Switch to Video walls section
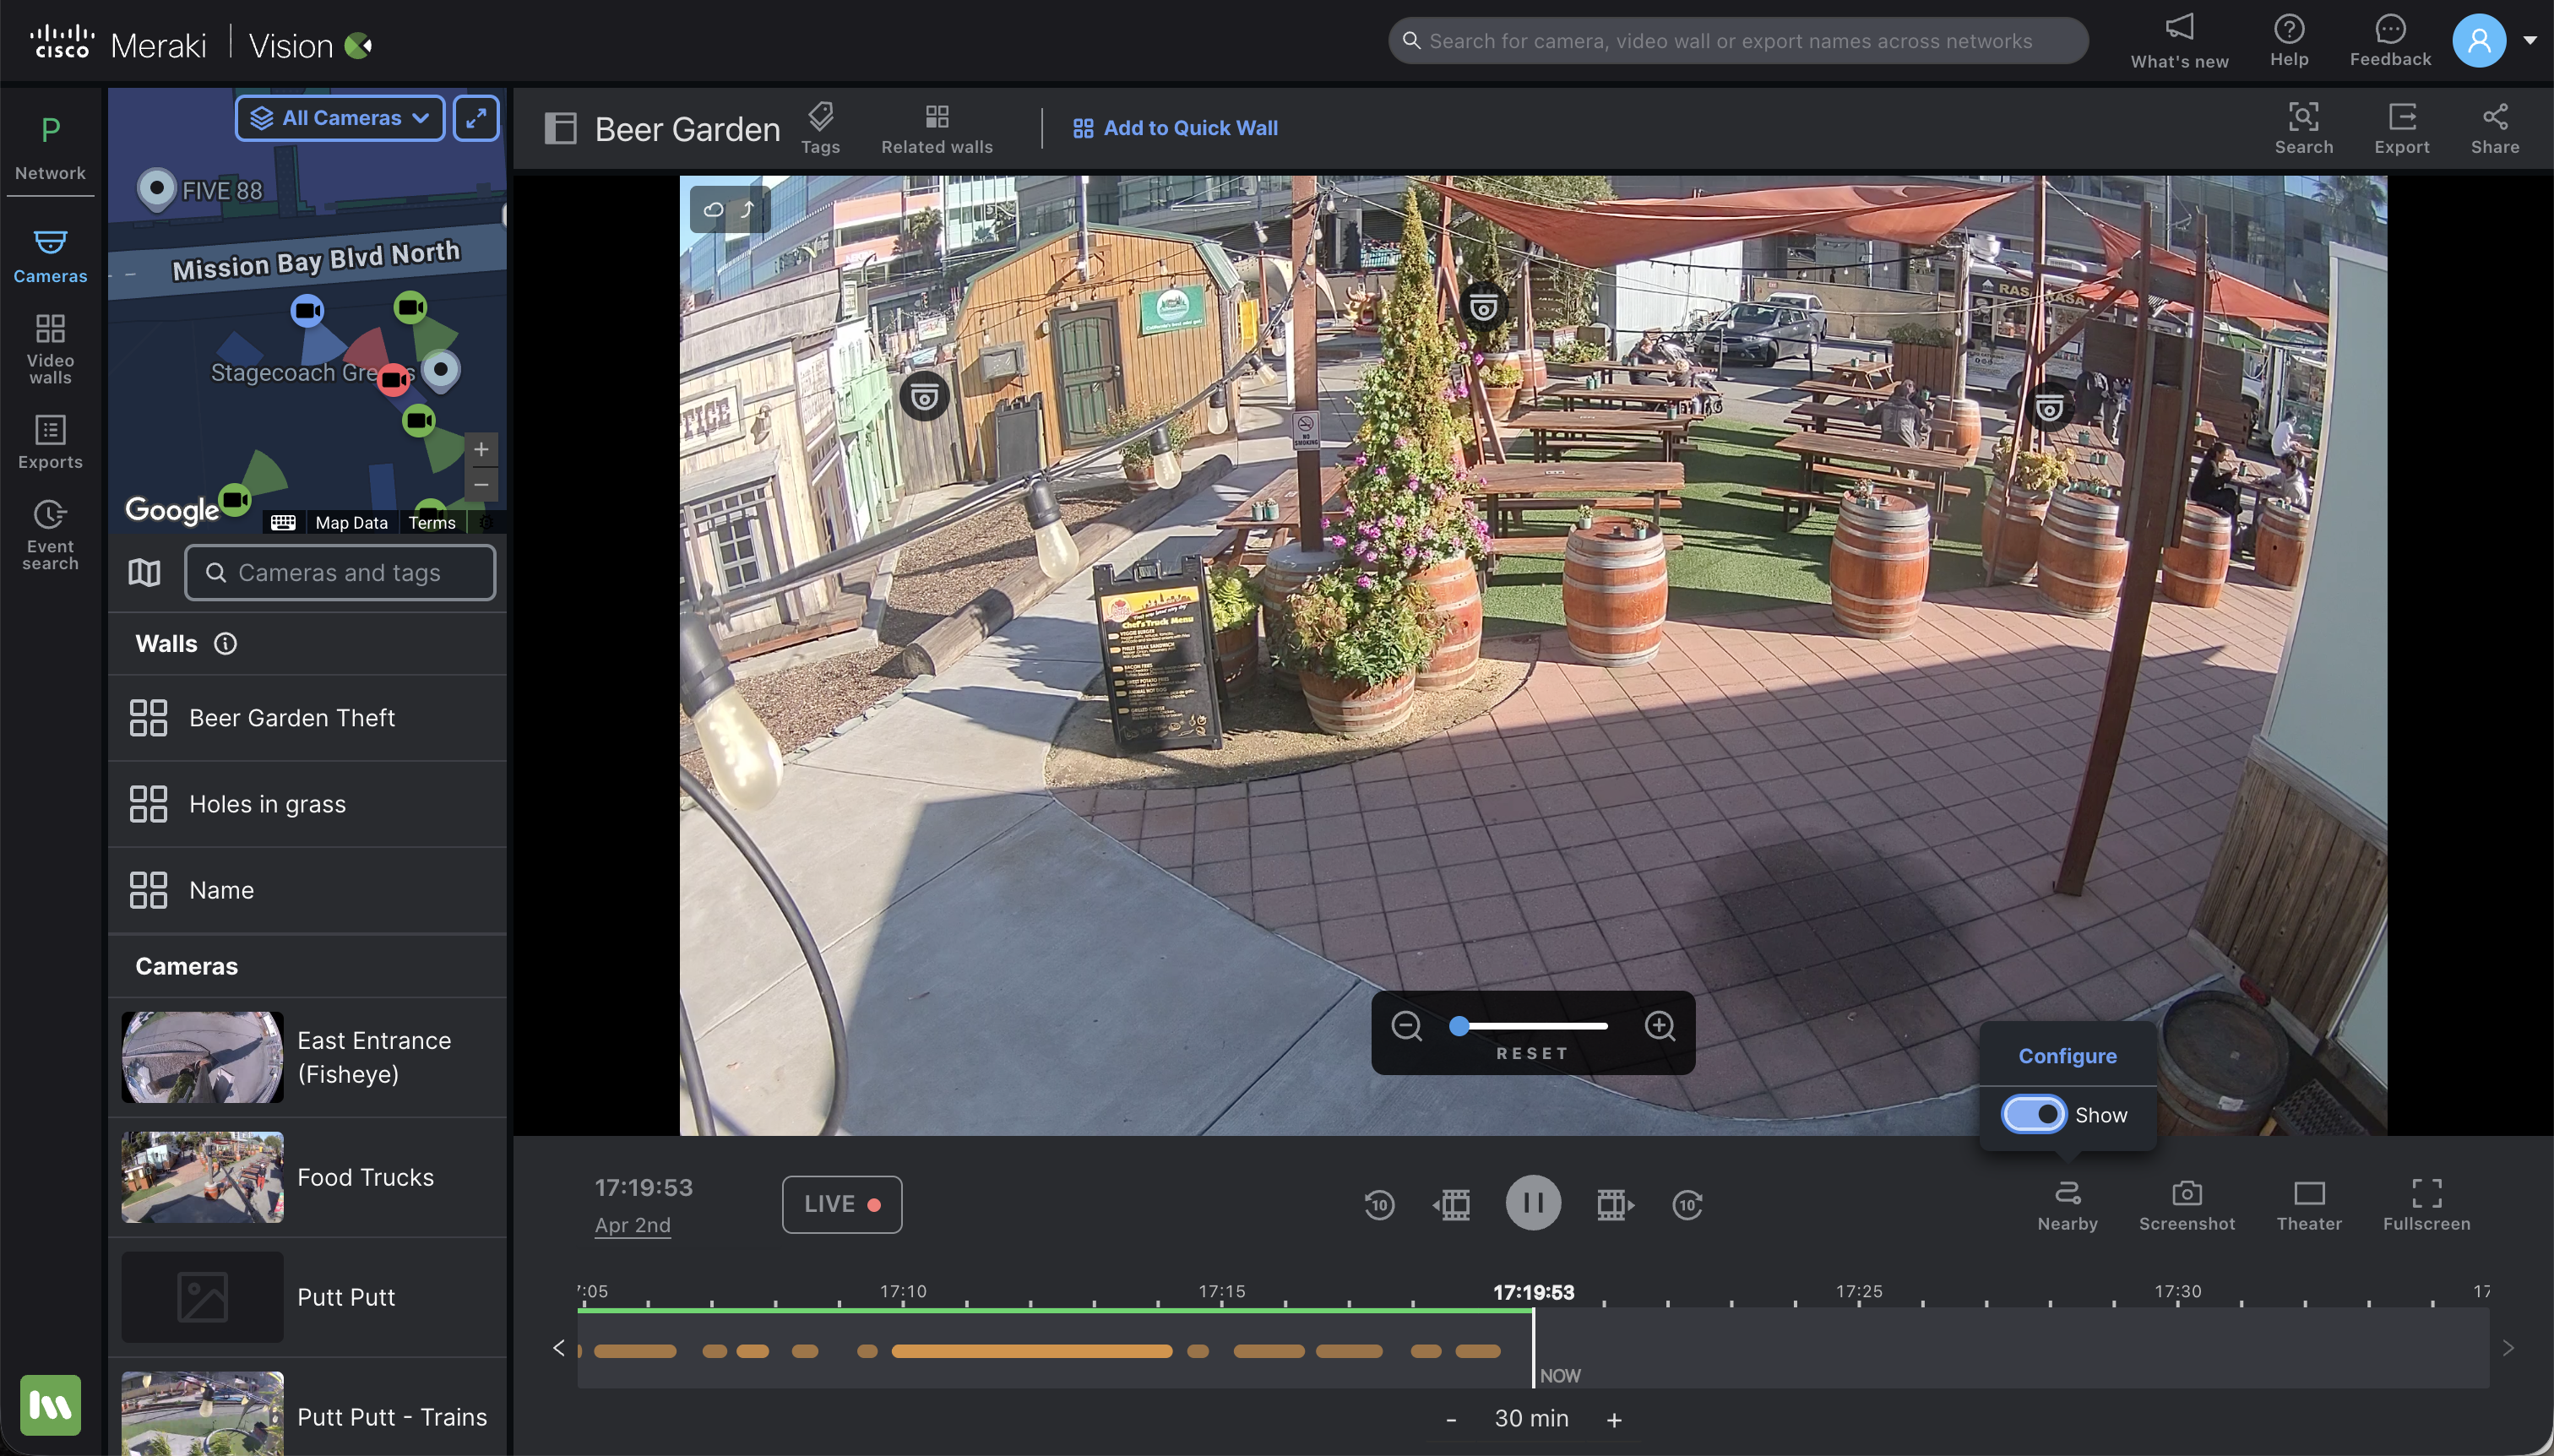Screen dimensions: 2554x1456 pyautogui.click(x=50, y=348)
